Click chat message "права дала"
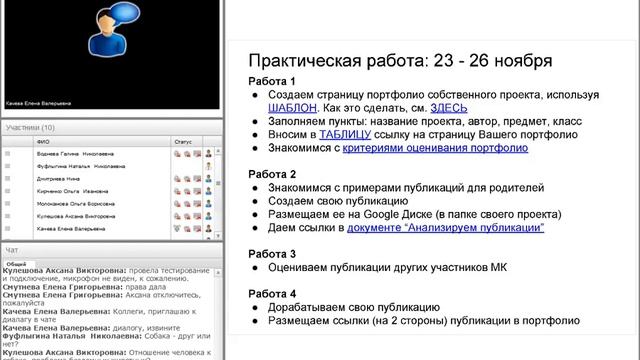640x360 pixels. point(145,287)
